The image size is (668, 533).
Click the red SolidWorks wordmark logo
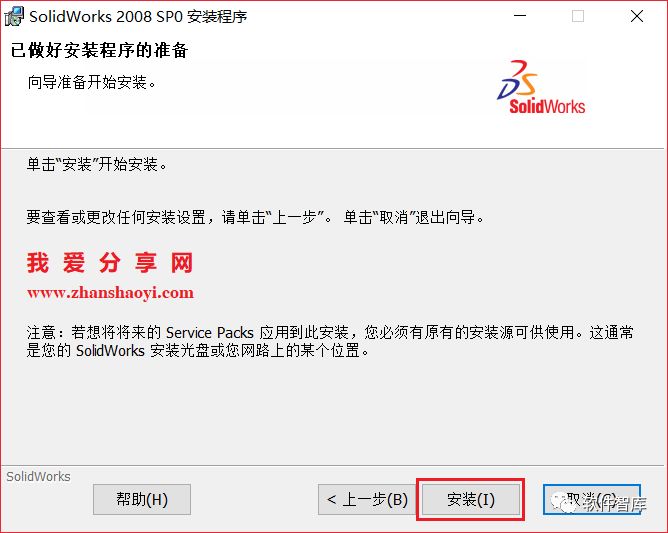pos(547,107)
